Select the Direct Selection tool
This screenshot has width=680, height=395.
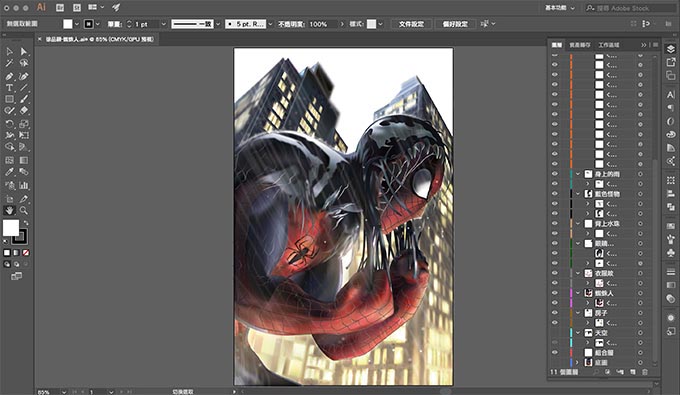(x=24, y=52)
